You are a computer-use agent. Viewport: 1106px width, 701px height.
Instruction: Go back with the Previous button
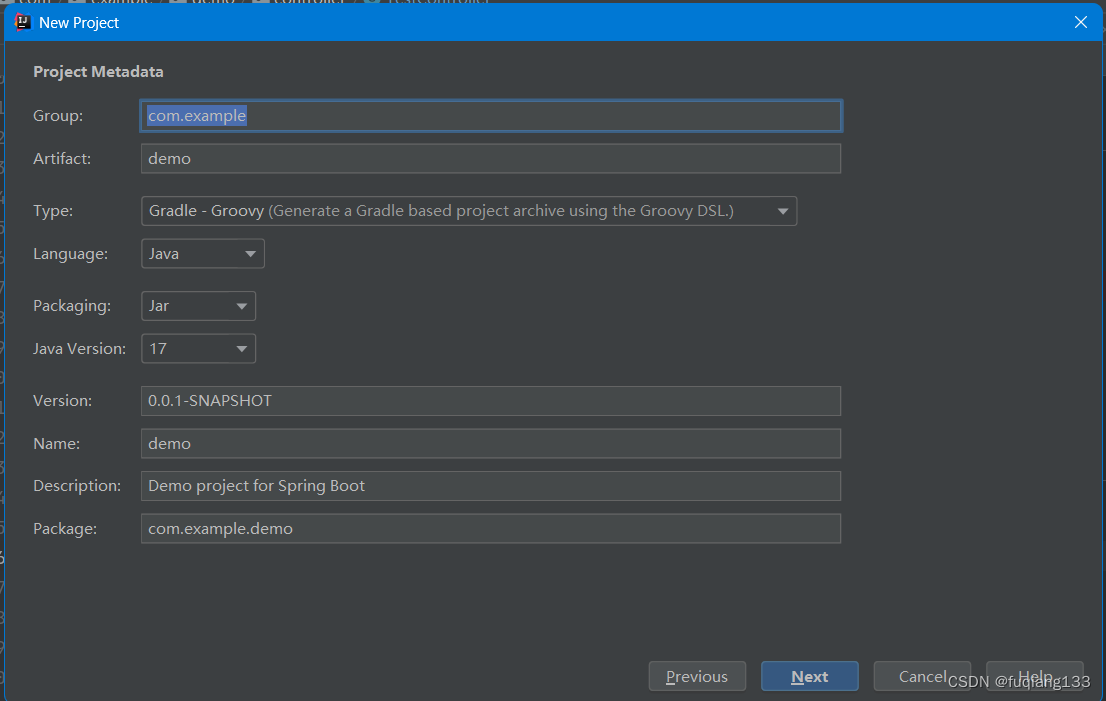697,676
